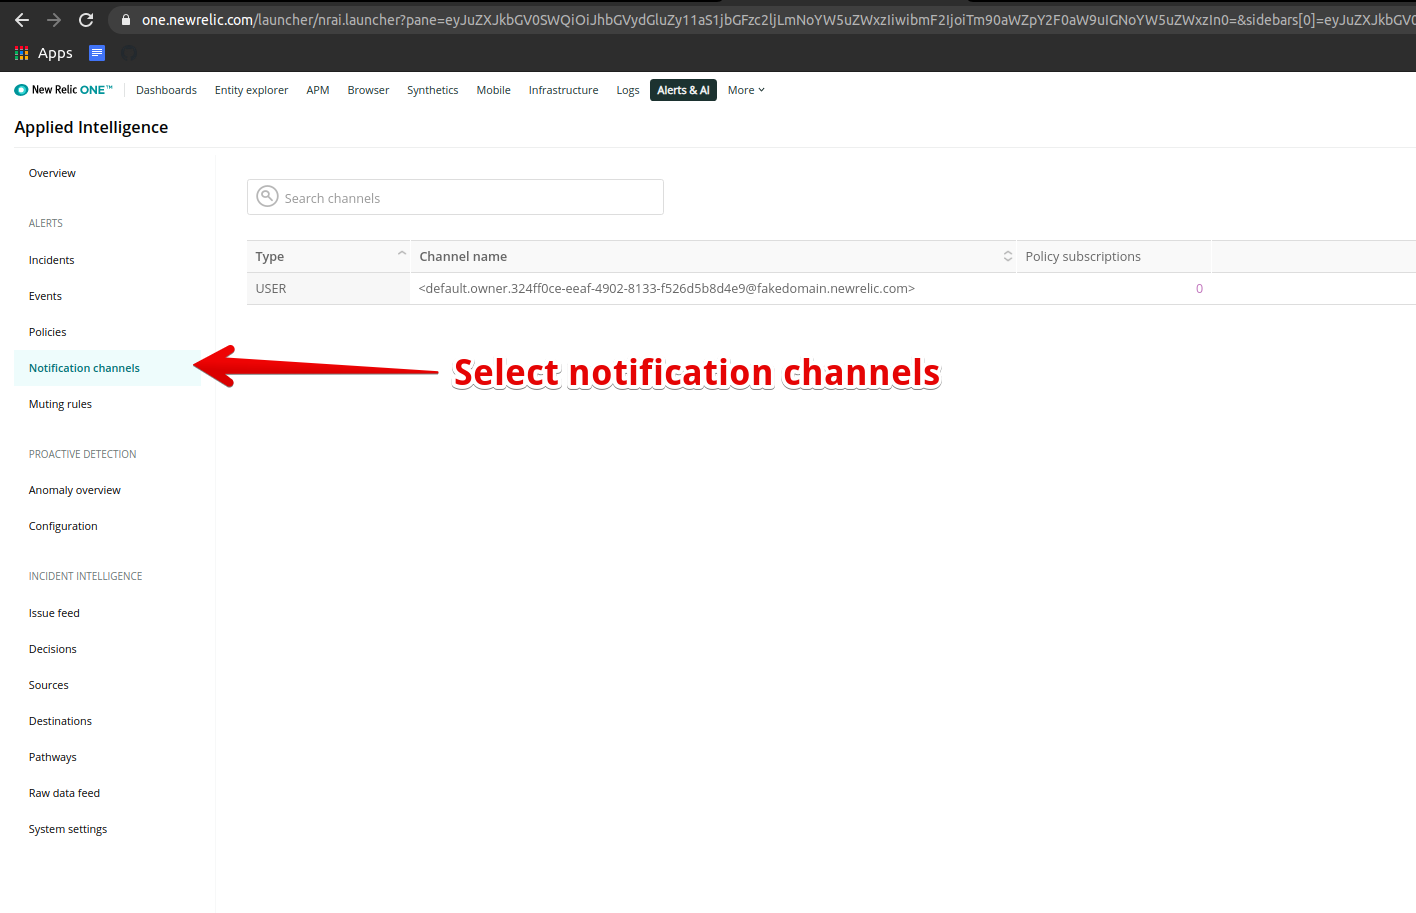Open the blue document bookmark icon

[97, 53]
